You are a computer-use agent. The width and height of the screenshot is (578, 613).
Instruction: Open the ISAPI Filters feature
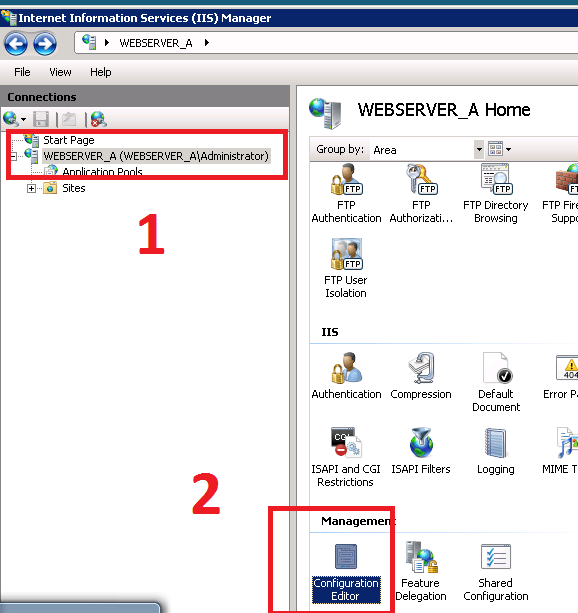(x=421, y=451)
